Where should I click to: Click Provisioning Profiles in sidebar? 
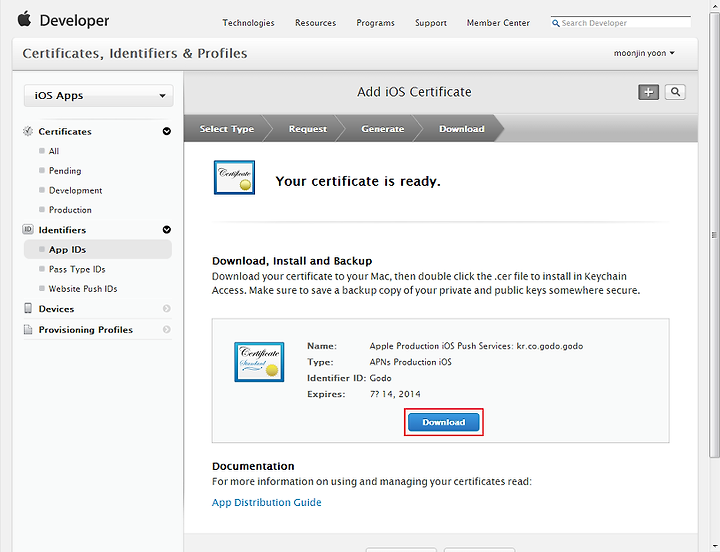point(86,330)
